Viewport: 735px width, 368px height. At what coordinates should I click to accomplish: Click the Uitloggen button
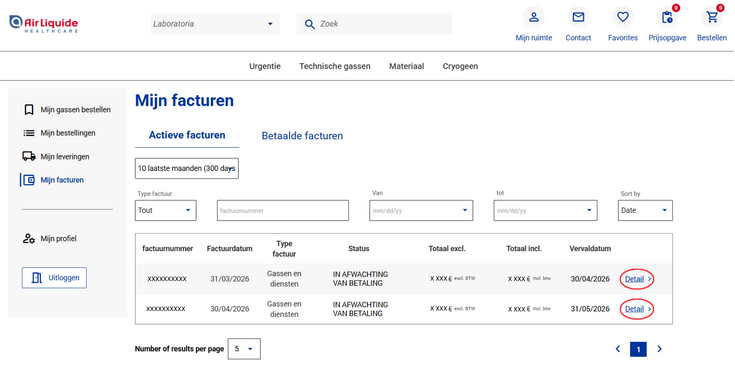click(x=54, y=278)
